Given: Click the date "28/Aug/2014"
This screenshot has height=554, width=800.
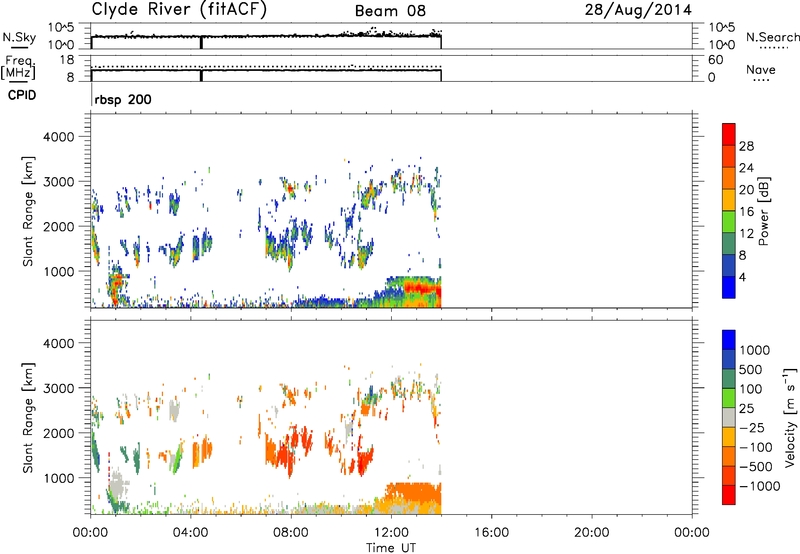Looking at the screenshot, I should [638, 10].
